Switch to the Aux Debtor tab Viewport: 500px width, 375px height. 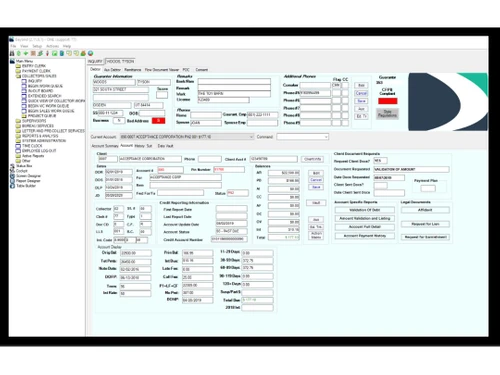[x=112, y=70]
